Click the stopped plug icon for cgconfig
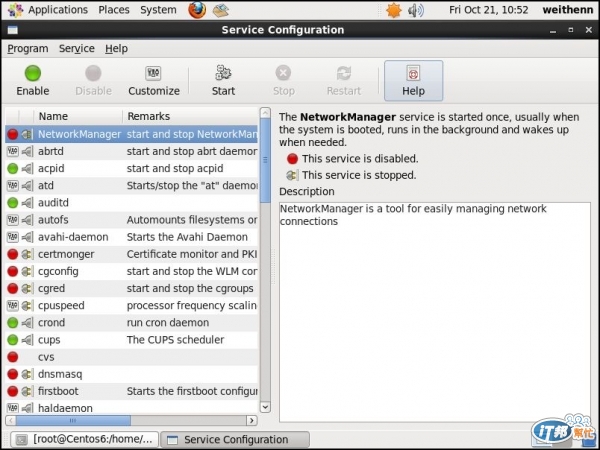600x450 pixels. coord(27,271)
